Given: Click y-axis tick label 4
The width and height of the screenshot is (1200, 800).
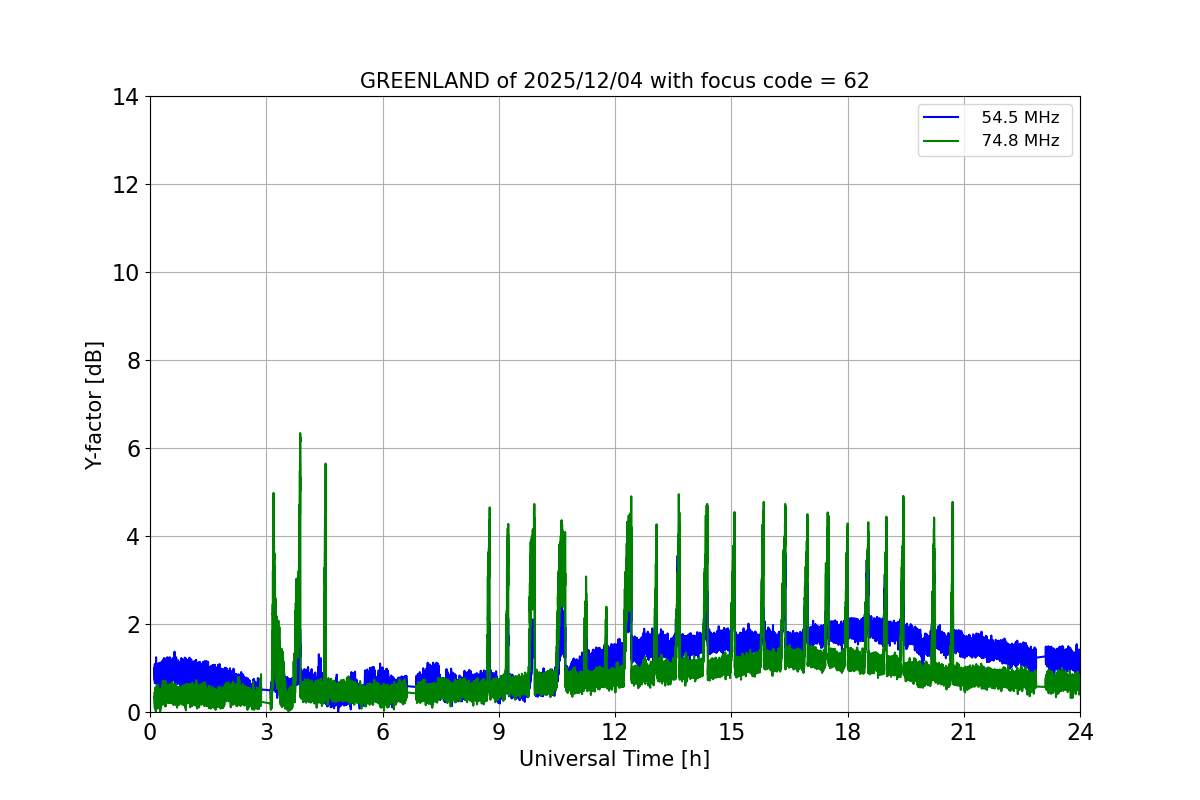Looking at the screenshot, I should pyautogui.click(x=133, y=537).
